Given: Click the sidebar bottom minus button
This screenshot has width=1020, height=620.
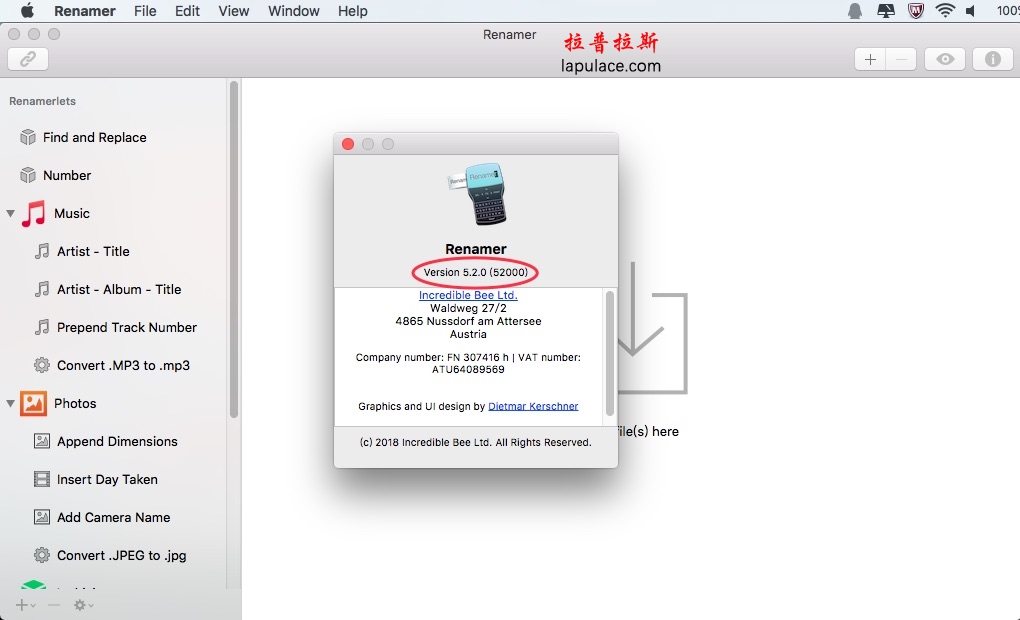Looking at the screenshot, I should (54, 605).
